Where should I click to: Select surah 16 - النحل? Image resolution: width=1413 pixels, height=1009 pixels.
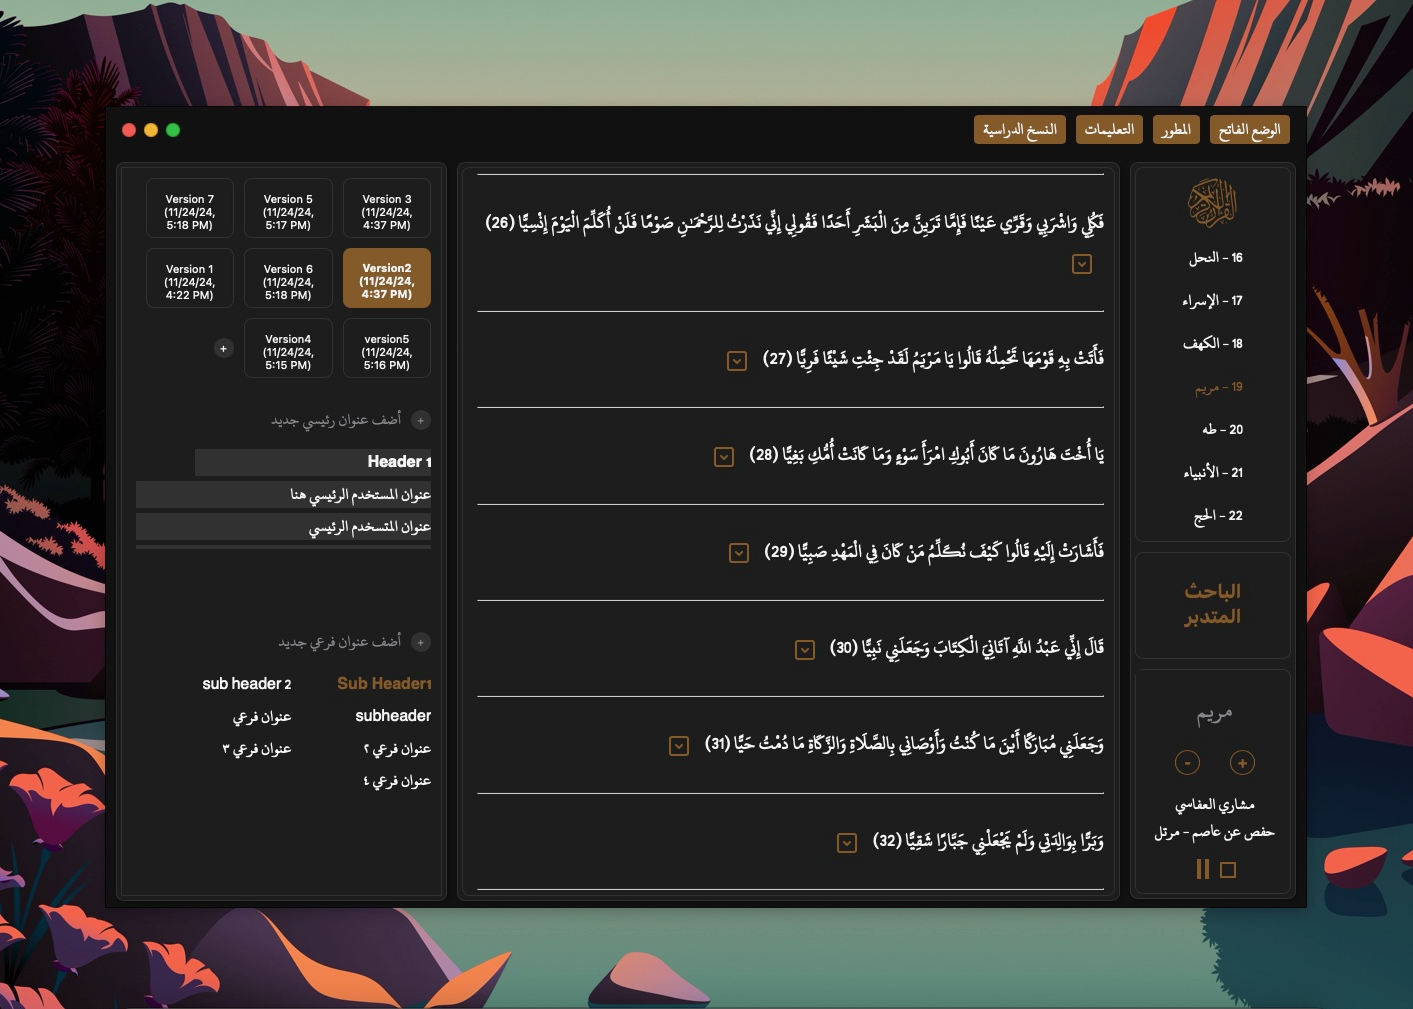click(1215, 258)
